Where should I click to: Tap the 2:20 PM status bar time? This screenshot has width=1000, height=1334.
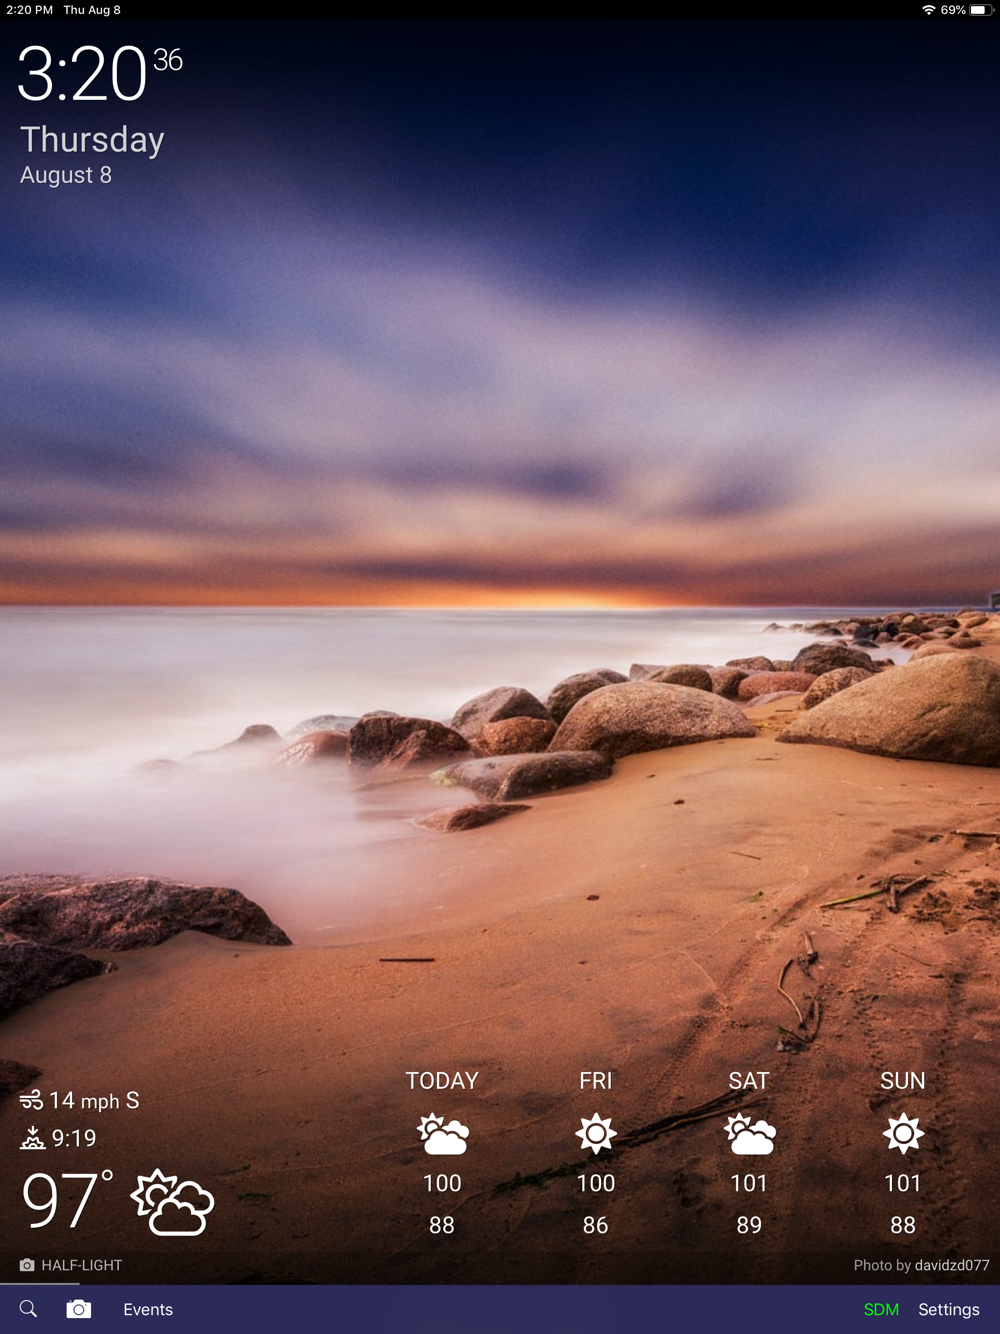(29, 10)
